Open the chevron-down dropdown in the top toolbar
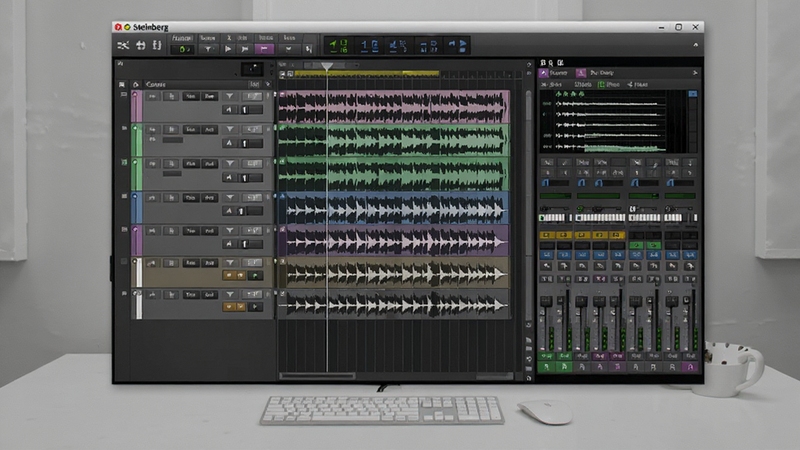This screenshot has height=450, width=800. [x=288, y=49]
